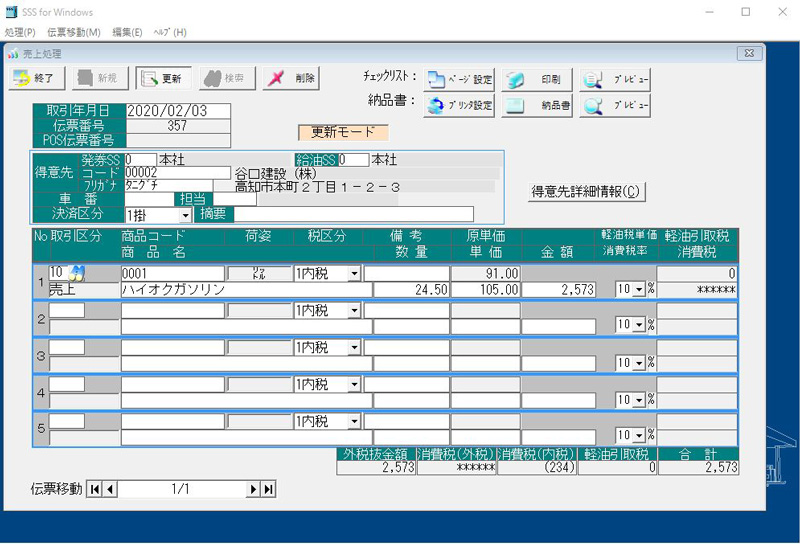Click the 摘要 (remarks) input field
This screenshot has height=544, width=800.
(x=352, y=214)
